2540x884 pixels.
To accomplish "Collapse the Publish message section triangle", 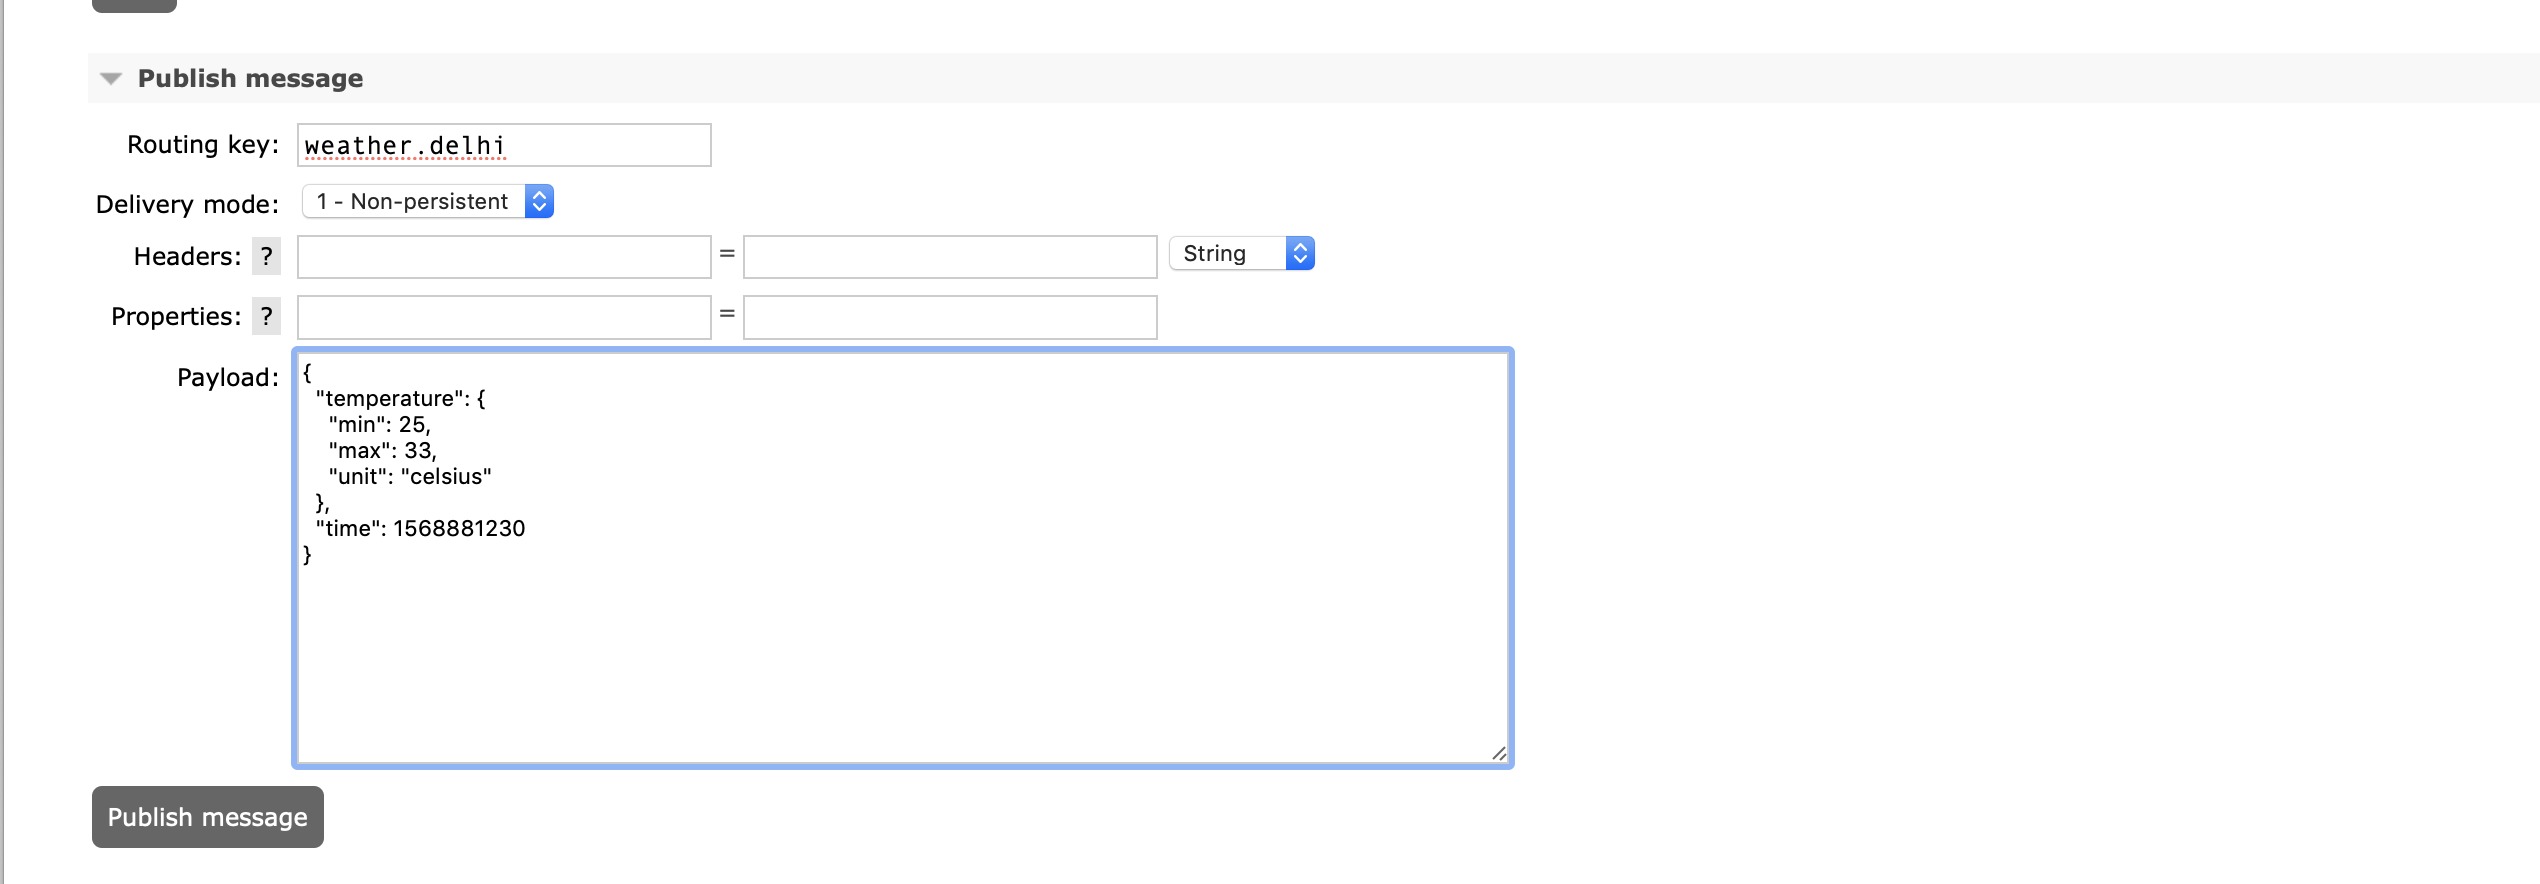I will (111, 78).
